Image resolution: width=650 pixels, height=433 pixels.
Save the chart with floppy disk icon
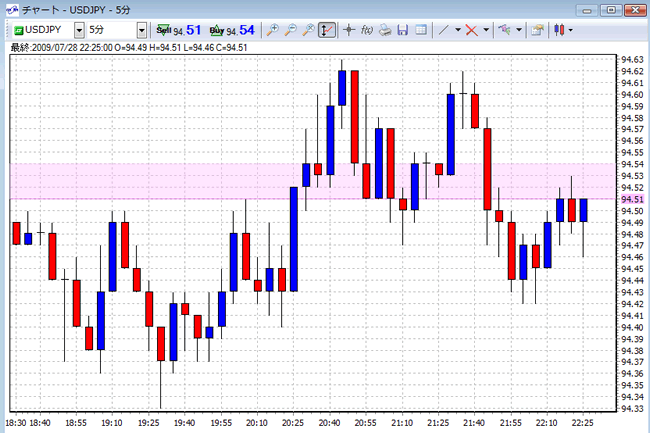[403, 30]
